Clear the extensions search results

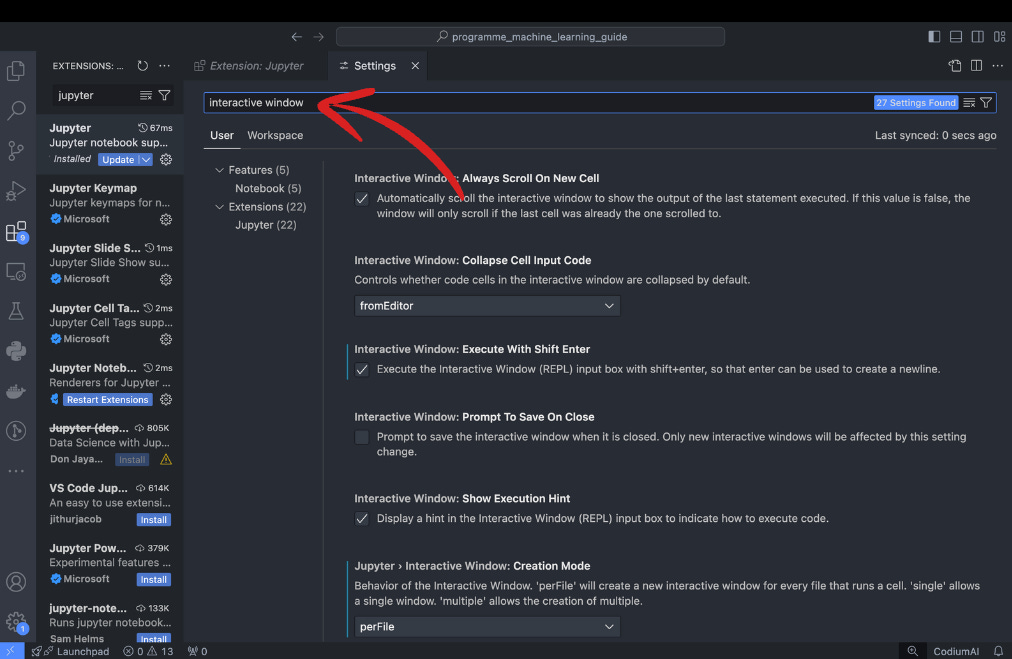146,96
